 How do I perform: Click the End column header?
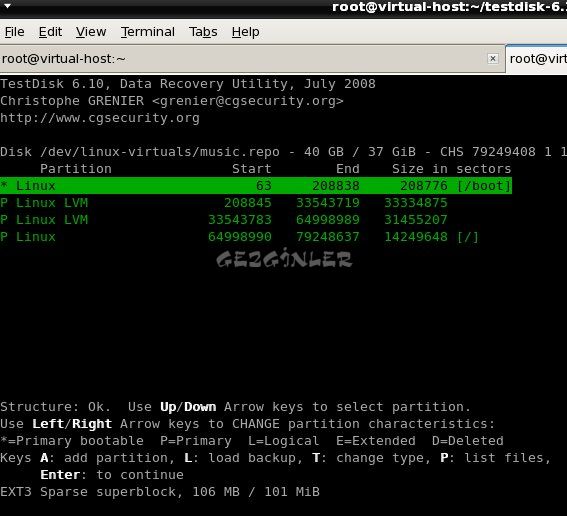click(348, 169)
